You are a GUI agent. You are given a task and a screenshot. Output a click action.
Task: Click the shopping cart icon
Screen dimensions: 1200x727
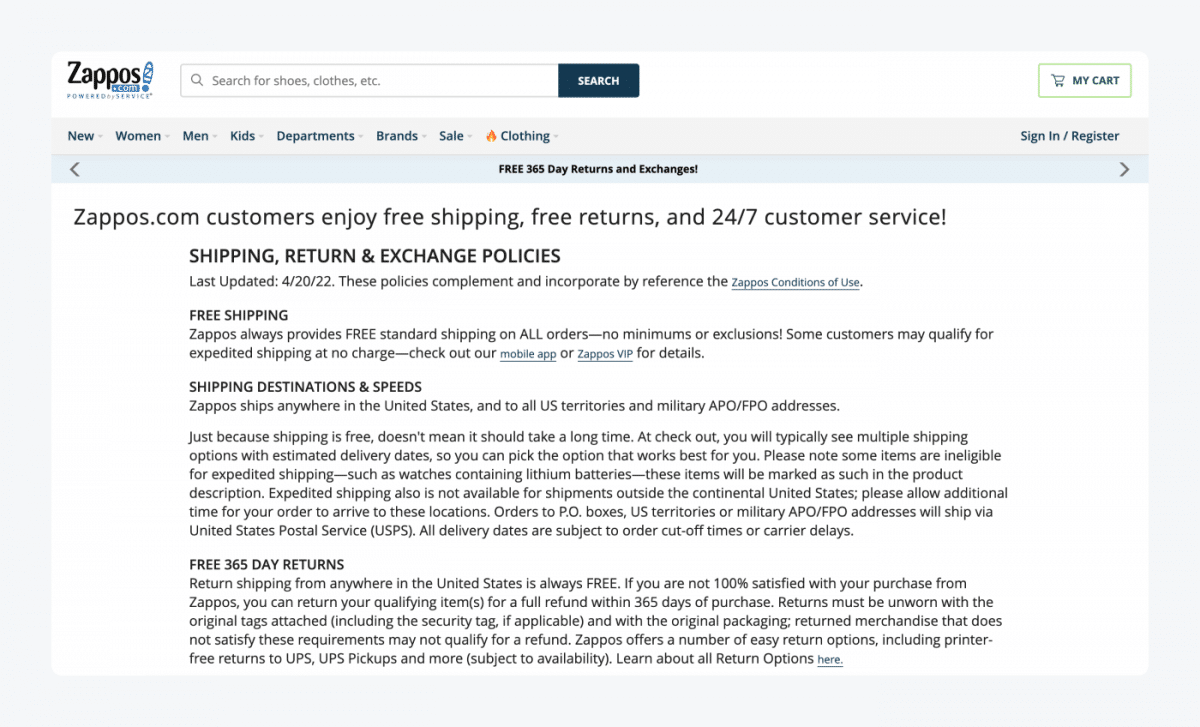[1056, 80]
